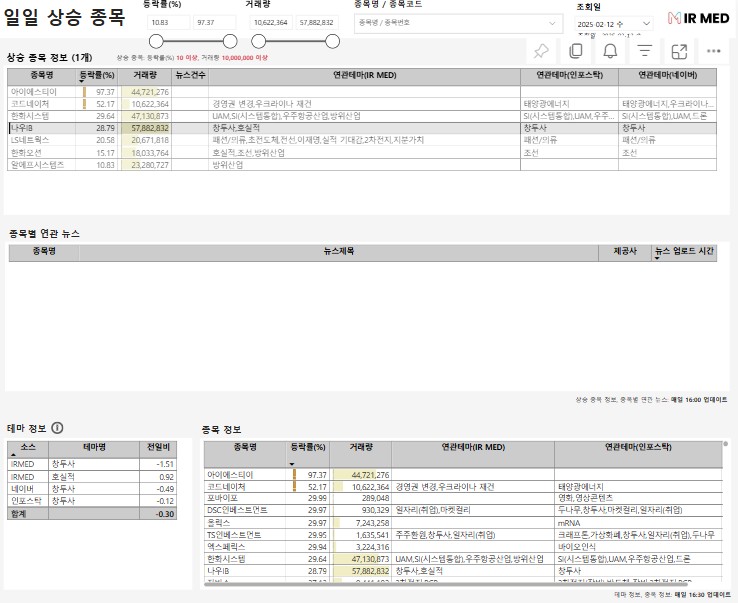Sort theme table by 전일비 header
The width and height of the screenshot is (738, 603).
(x=158, y=449)
